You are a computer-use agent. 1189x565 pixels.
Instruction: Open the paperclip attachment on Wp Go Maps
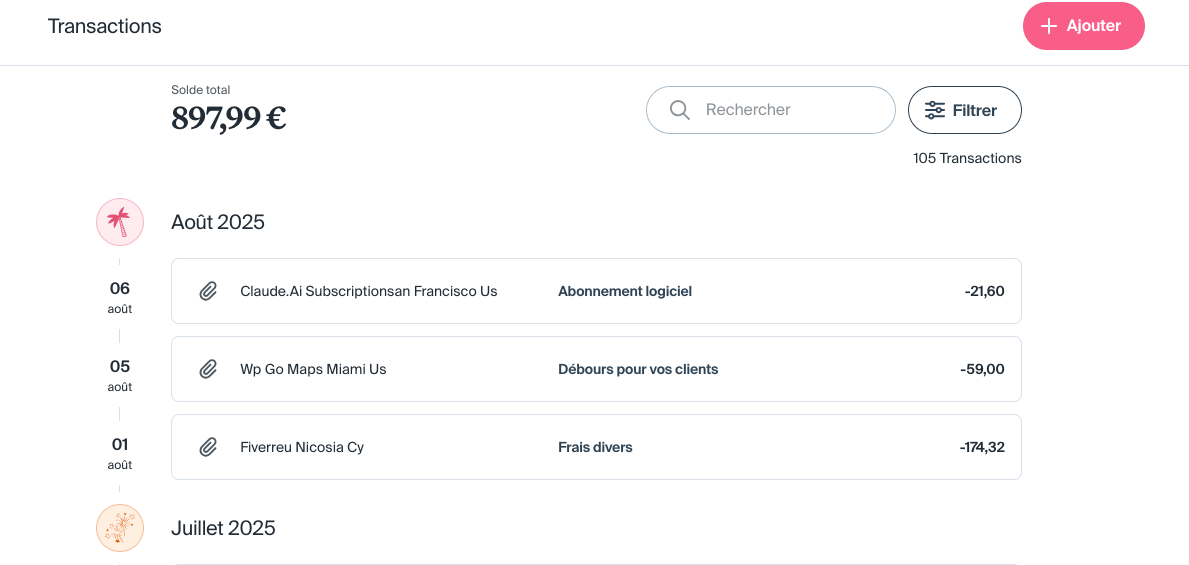pyautogui.click(x=208, y=369)
